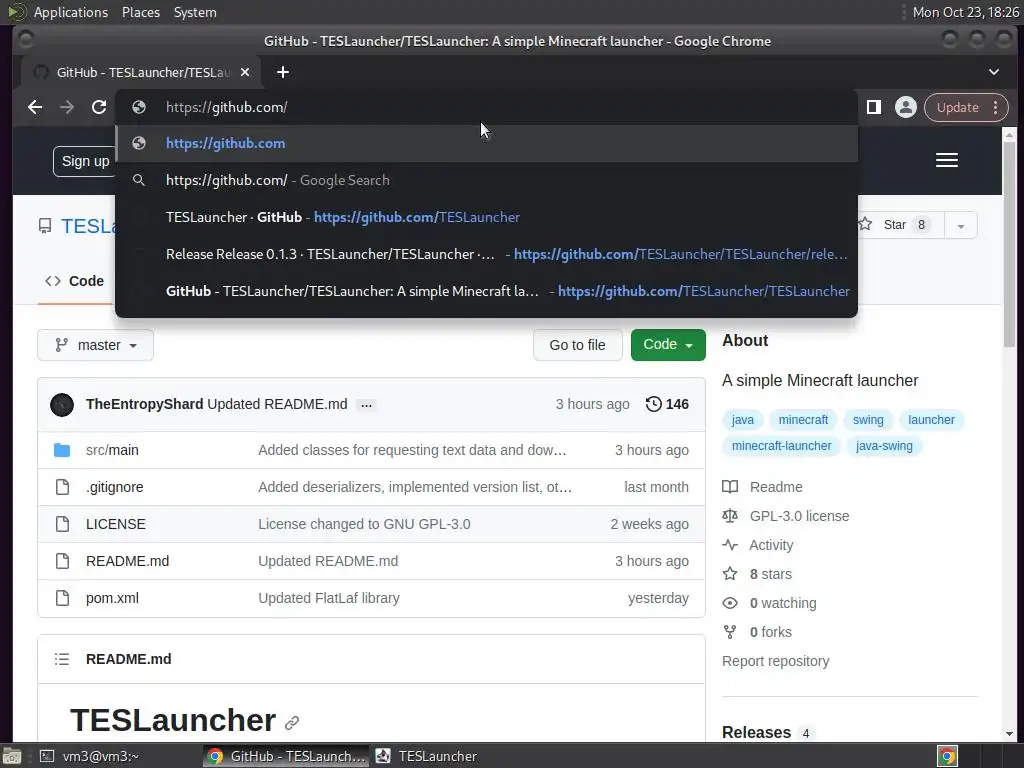Copy TESLauncher heading anchor link icon
The height and width of the screenshot is (768, 1024).
coord(292,722)
